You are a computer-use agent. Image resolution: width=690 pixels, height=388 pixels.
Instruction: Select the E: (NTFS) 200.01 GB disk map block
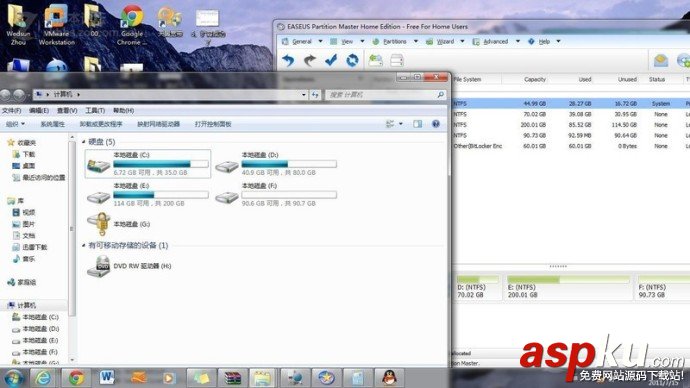pos(569,288)
